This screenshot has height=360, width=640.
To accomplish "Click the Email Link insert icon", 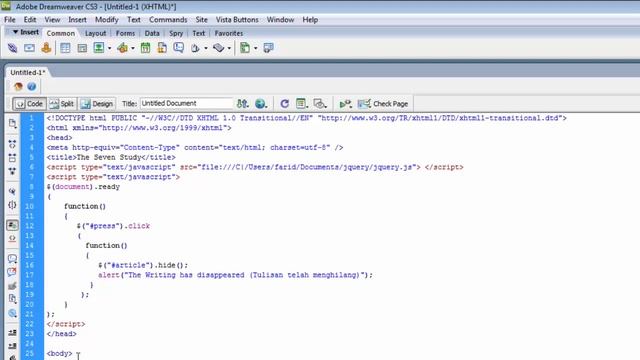I will (29, 48).
